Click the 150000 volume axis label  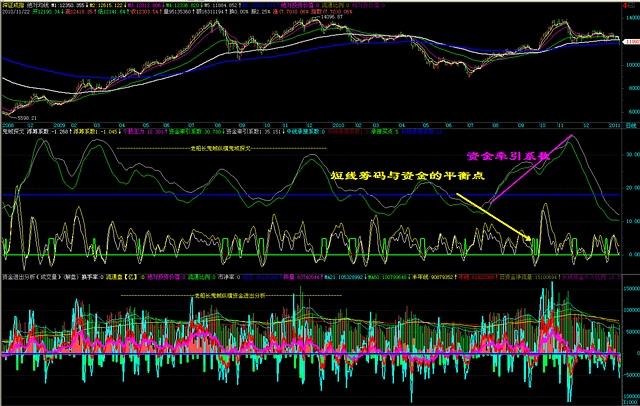point(631,288)
